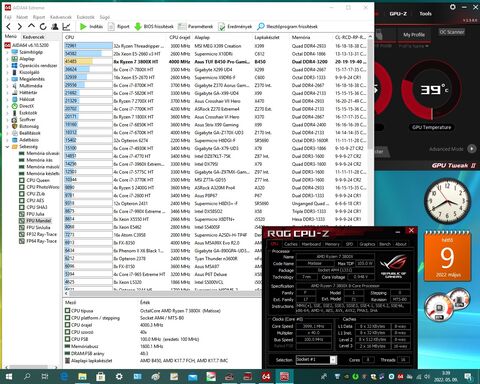Screen dimensions: 480x384
Task: Select CPU Queen benchmark
Action: tap(38, 180)
